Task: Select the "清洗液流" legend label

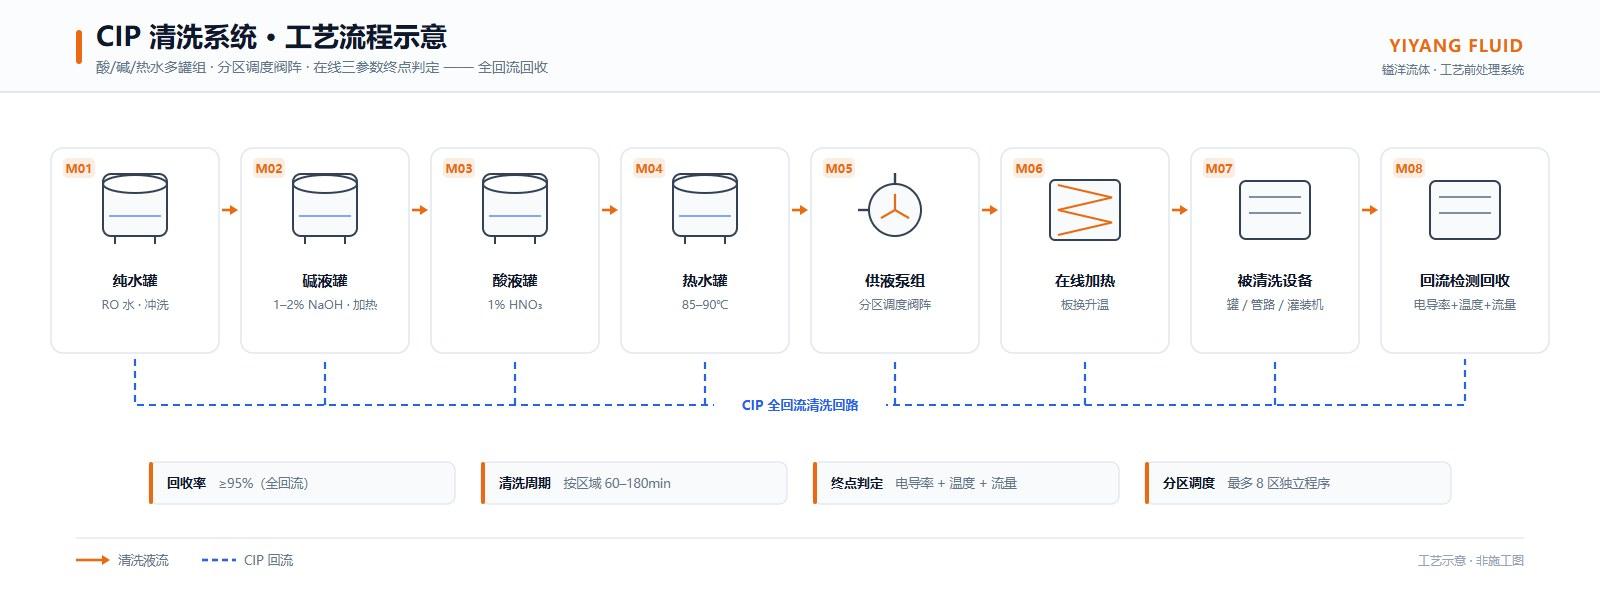Action: tap(143, 561)
